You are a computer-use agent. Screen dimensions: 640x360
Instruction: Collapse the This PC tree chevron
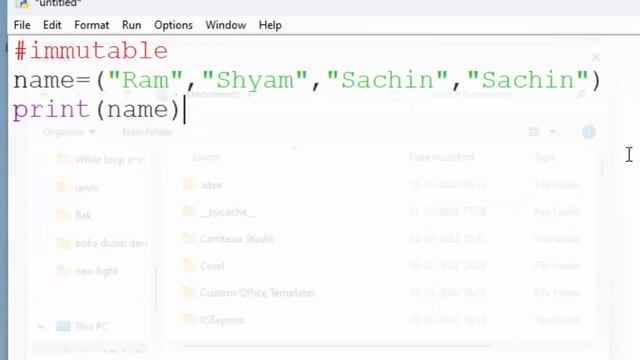pos(41,327)
